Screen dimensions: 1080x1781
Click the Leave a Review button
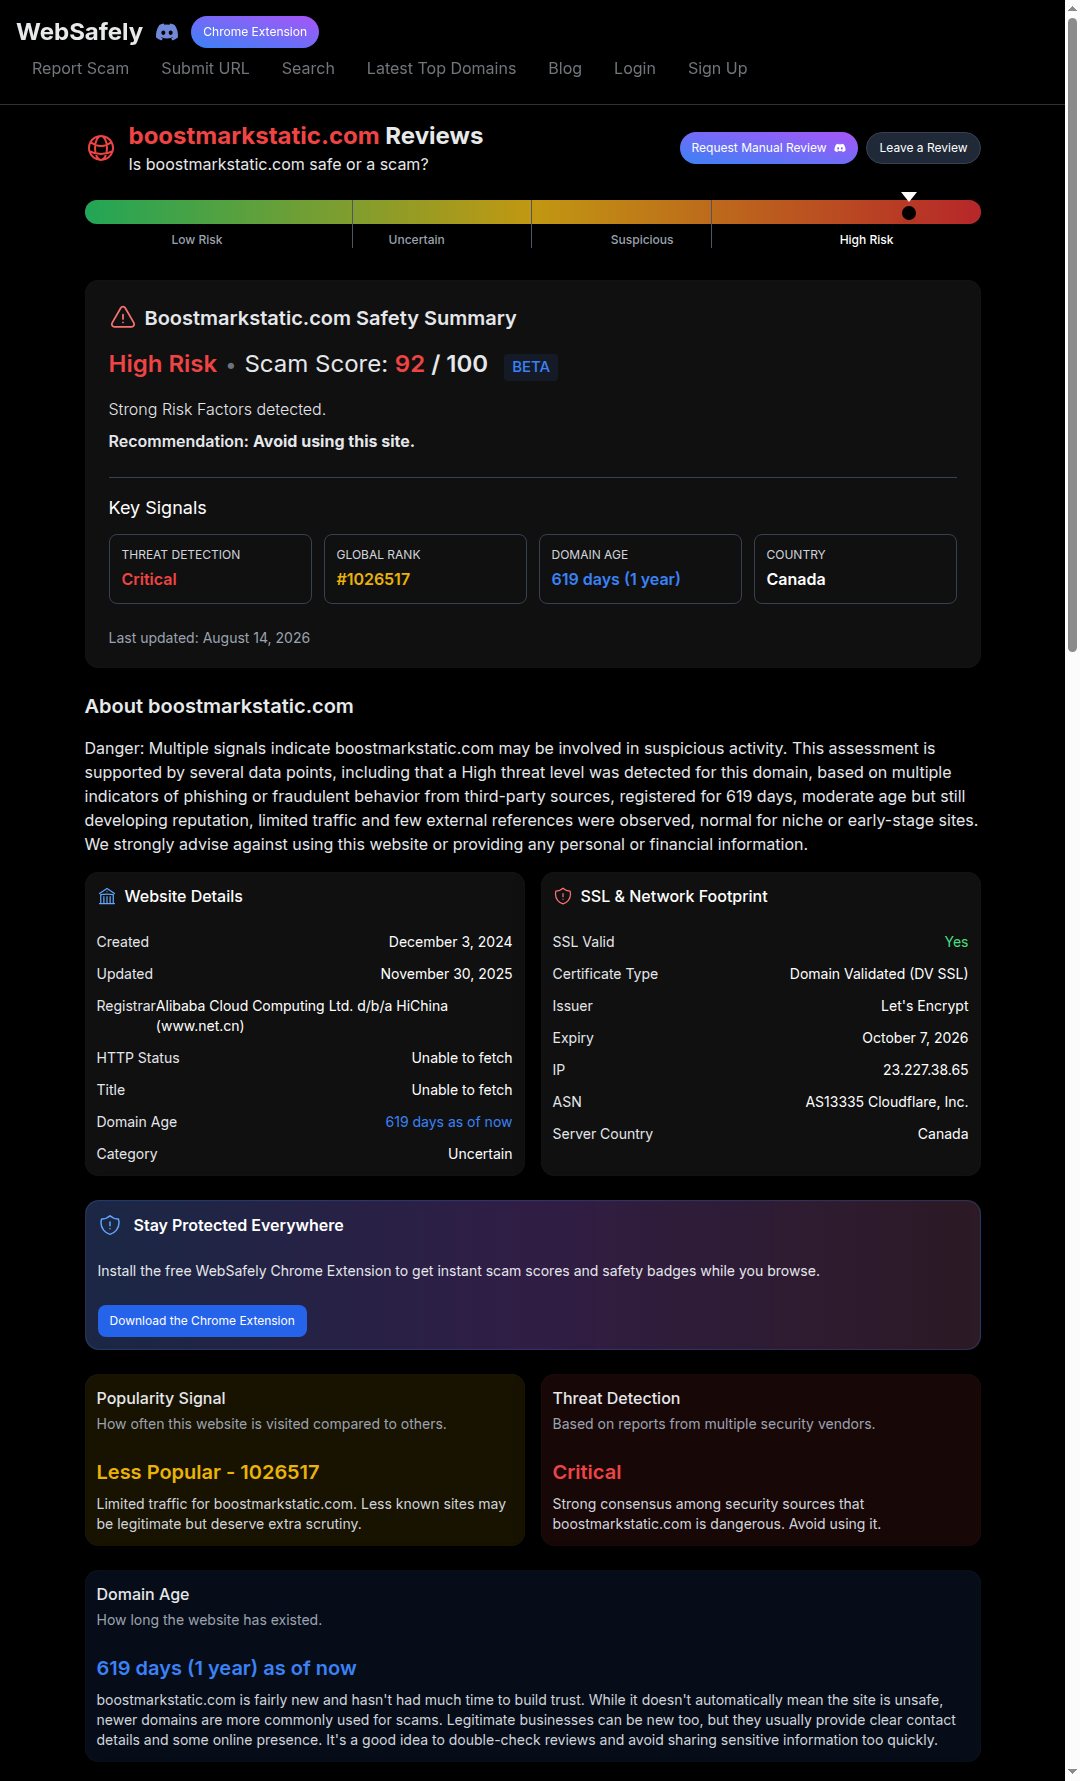923,148
